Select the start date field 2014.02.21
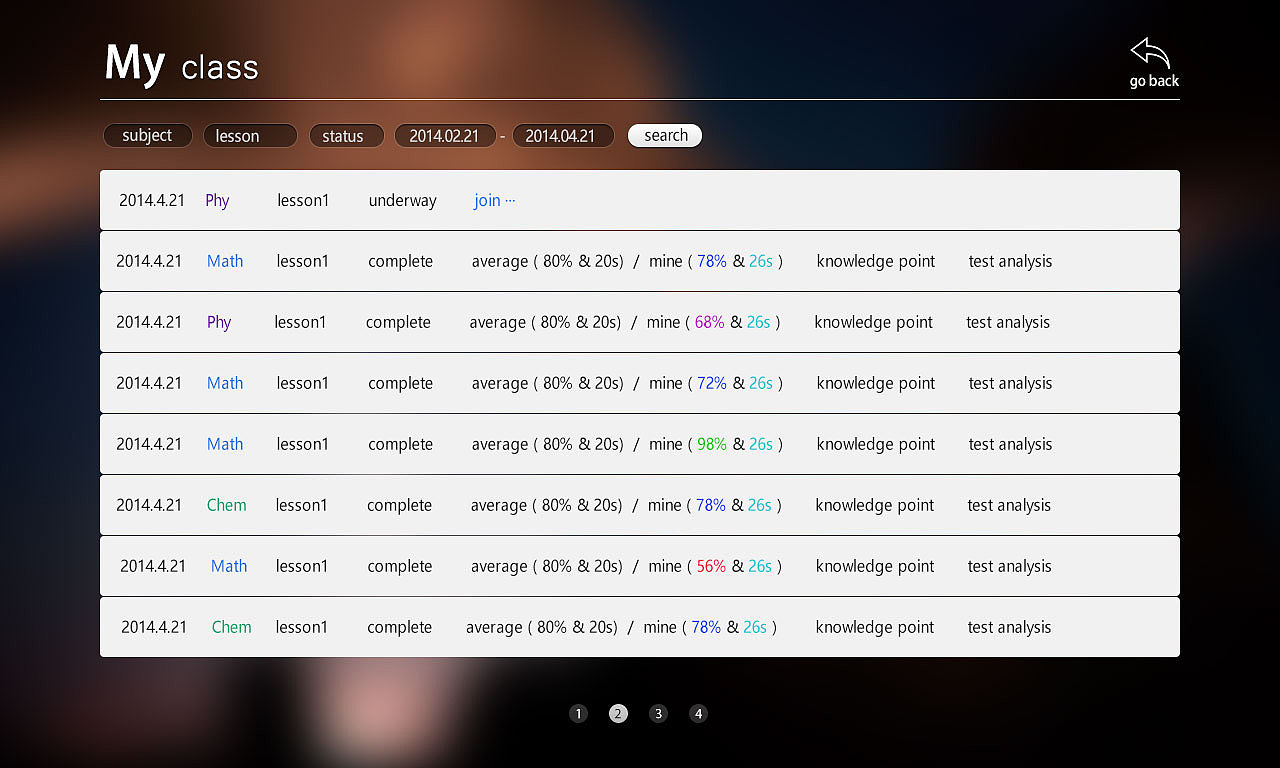1280x768 pixels. click(445, 136)
